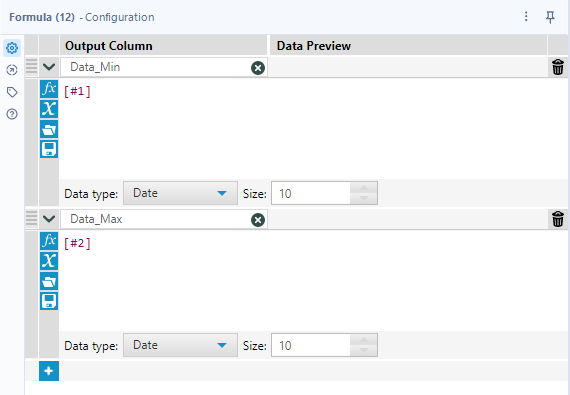Open the panel options three-dot menu
This screenshot has width=570, height=395.
526,16
